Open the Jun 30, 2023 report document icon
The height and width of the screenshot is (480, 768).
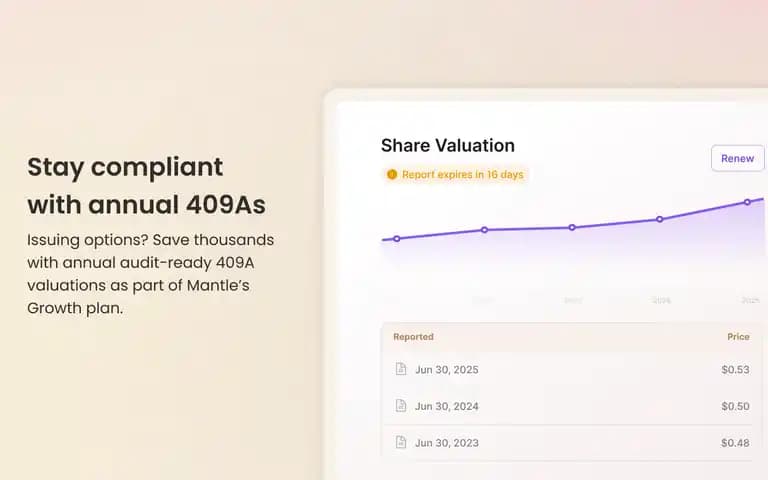(x=401, y=442)
